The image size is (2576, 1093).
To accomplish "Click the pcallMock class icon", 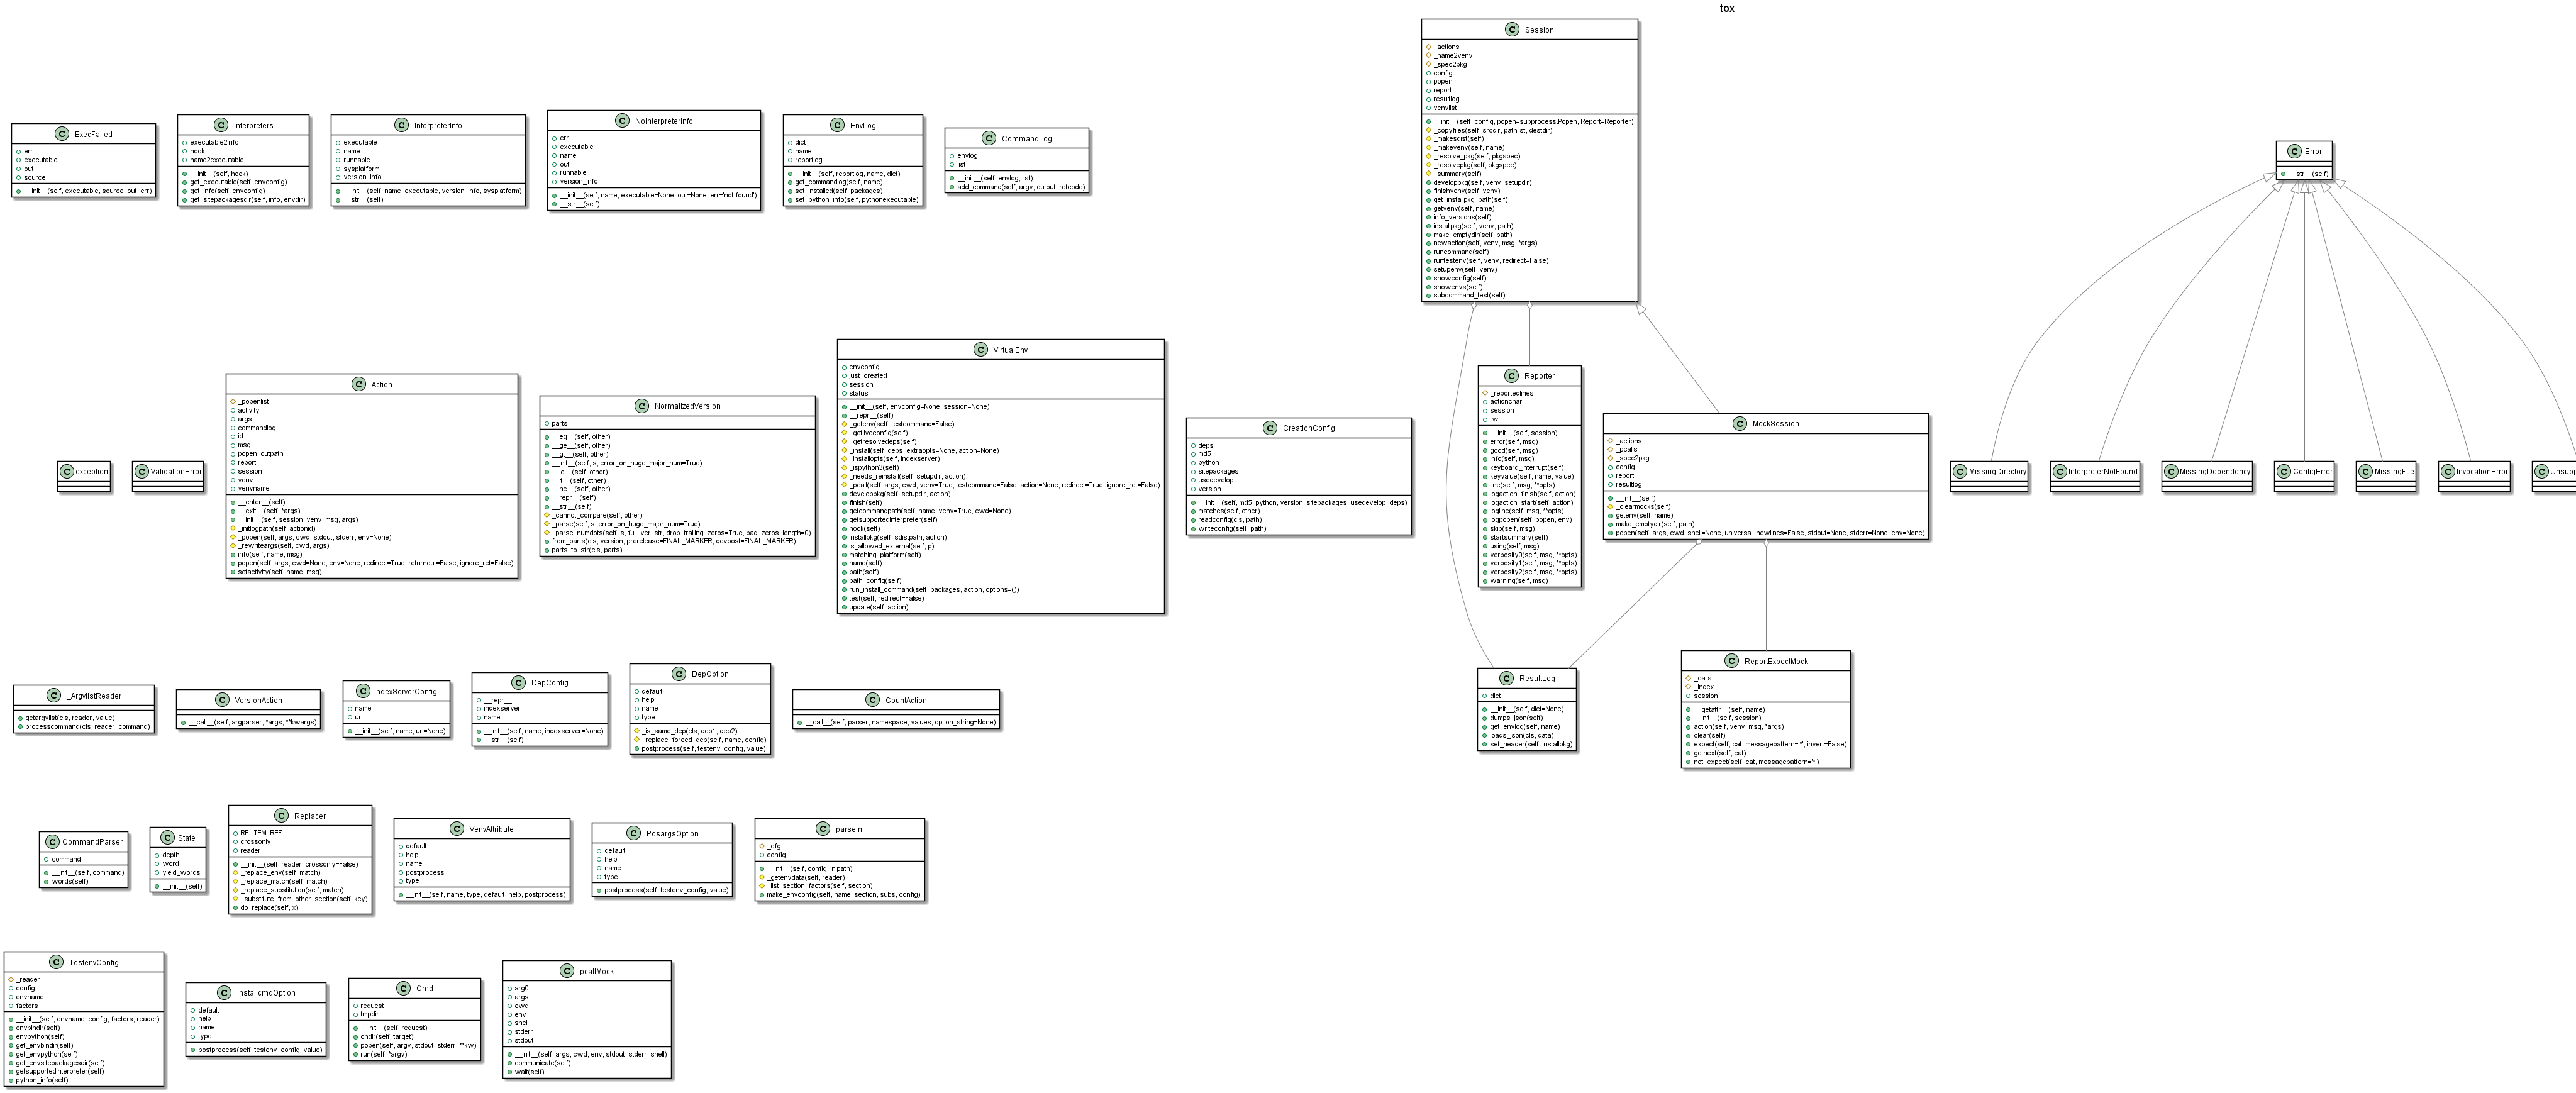I will pyautogui.click(x=567, y=971).
